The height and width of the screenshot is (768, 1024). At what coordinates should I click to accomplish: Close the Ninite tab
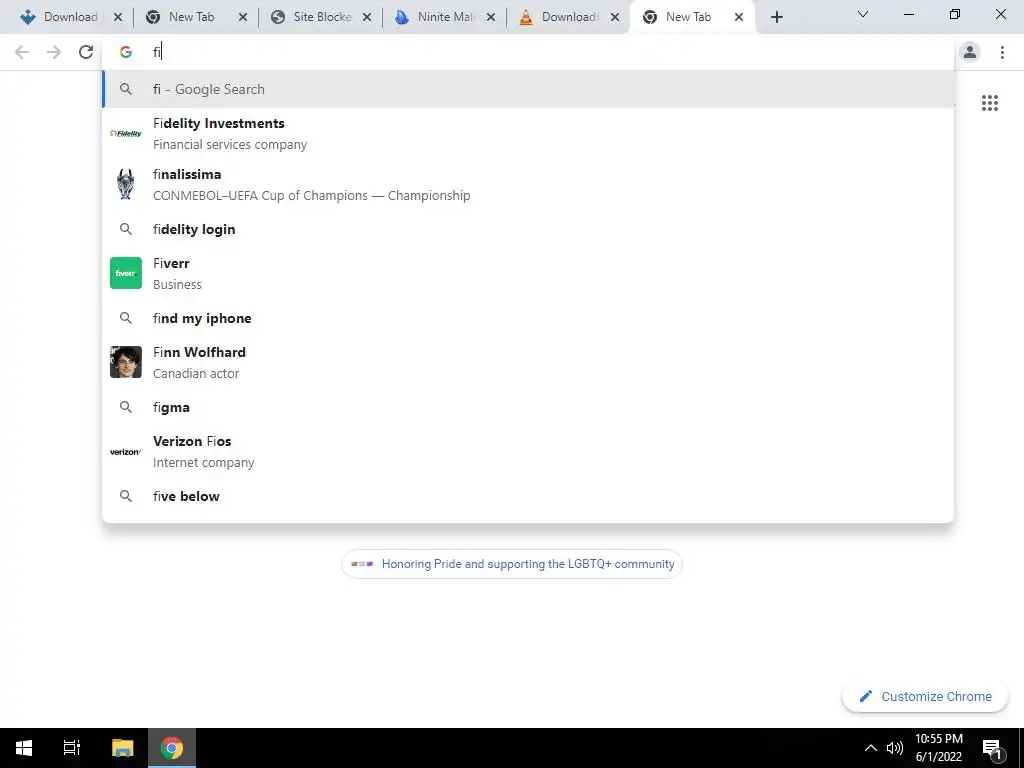point(491,18)
